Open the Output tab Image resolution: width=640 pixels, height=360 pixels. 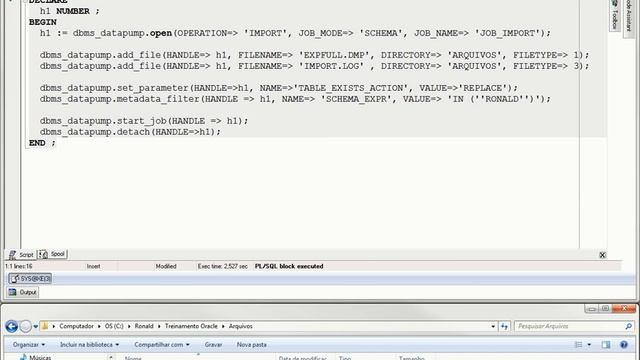pos(23,292)
